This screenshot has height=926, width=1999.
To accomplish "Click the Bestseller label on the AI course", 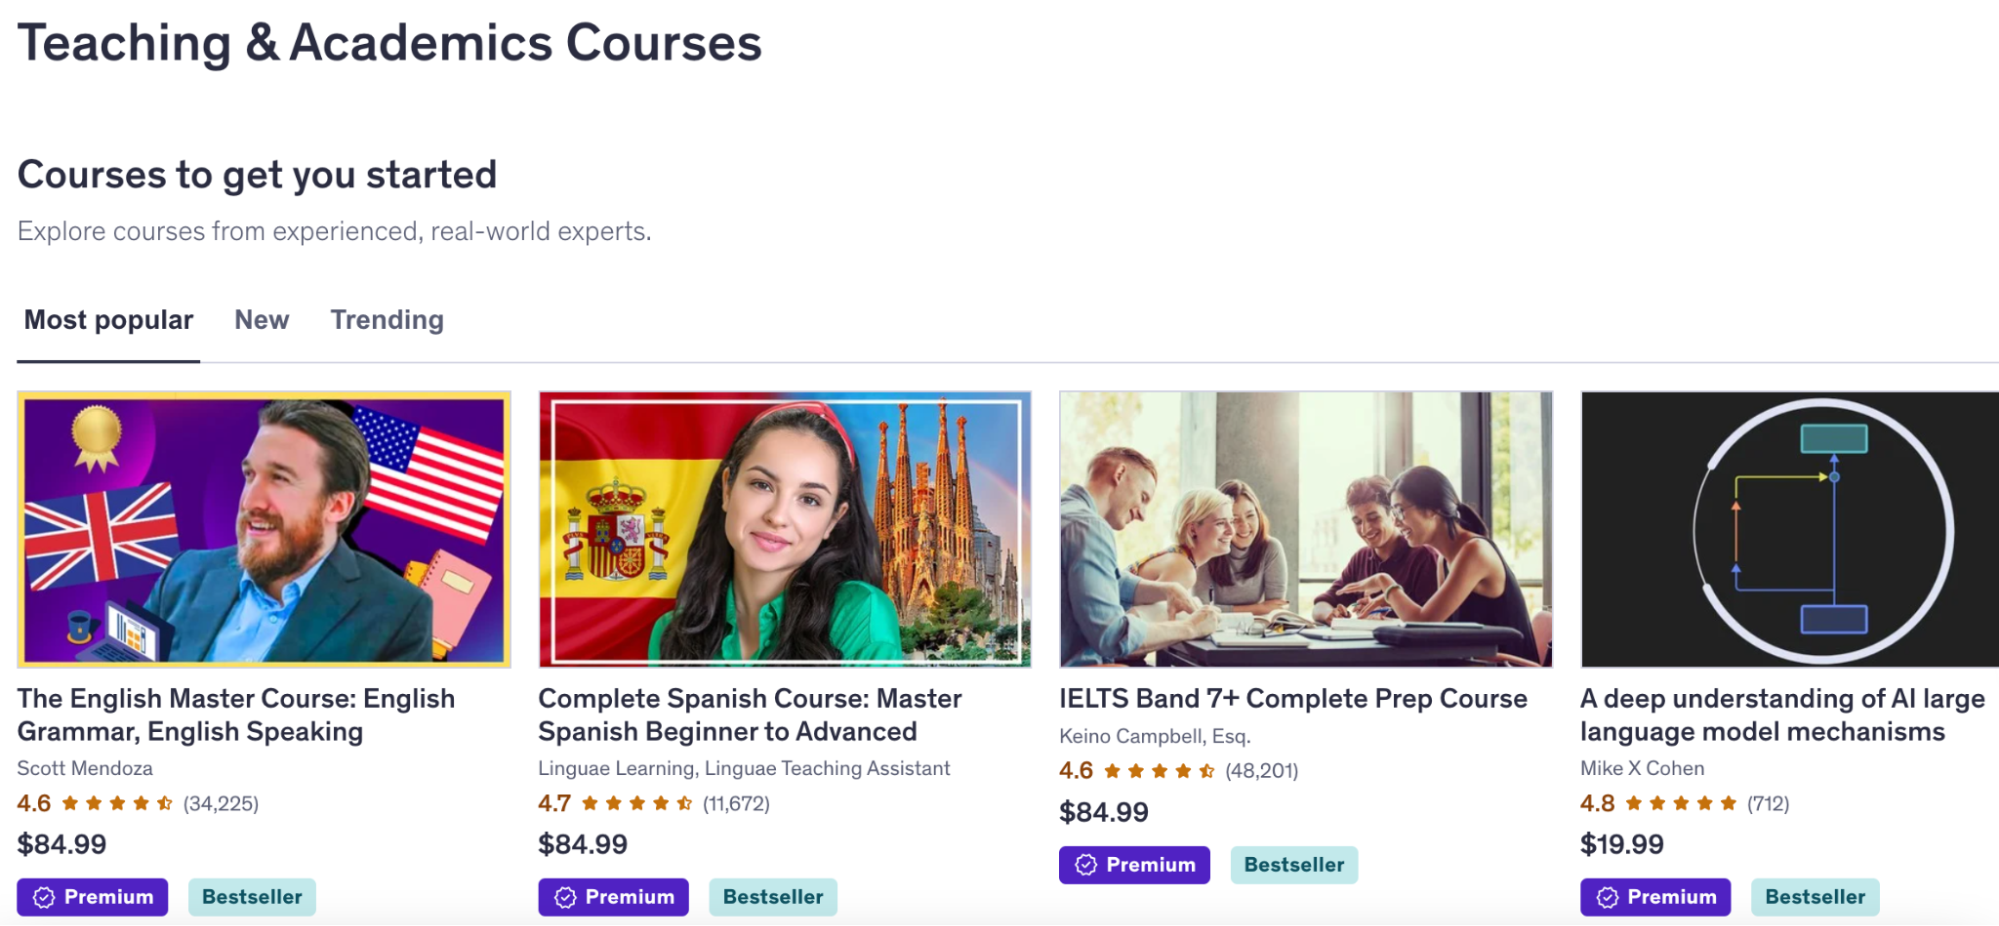I will (1815, 897).
